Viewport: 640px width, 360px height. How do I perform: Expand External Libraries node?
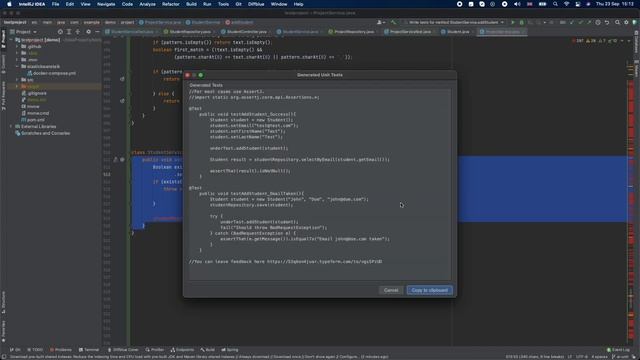11,127
